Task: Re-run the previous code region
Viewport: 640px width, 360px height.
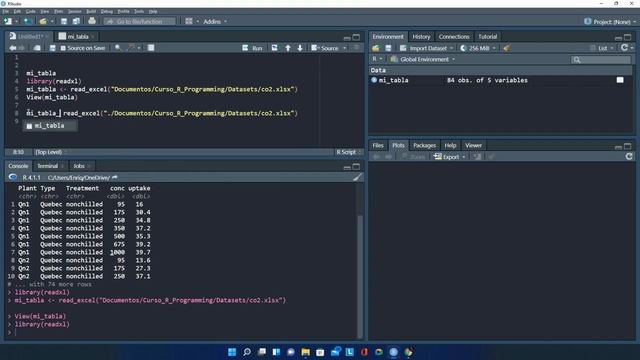Action: click(x=274, y=48)
